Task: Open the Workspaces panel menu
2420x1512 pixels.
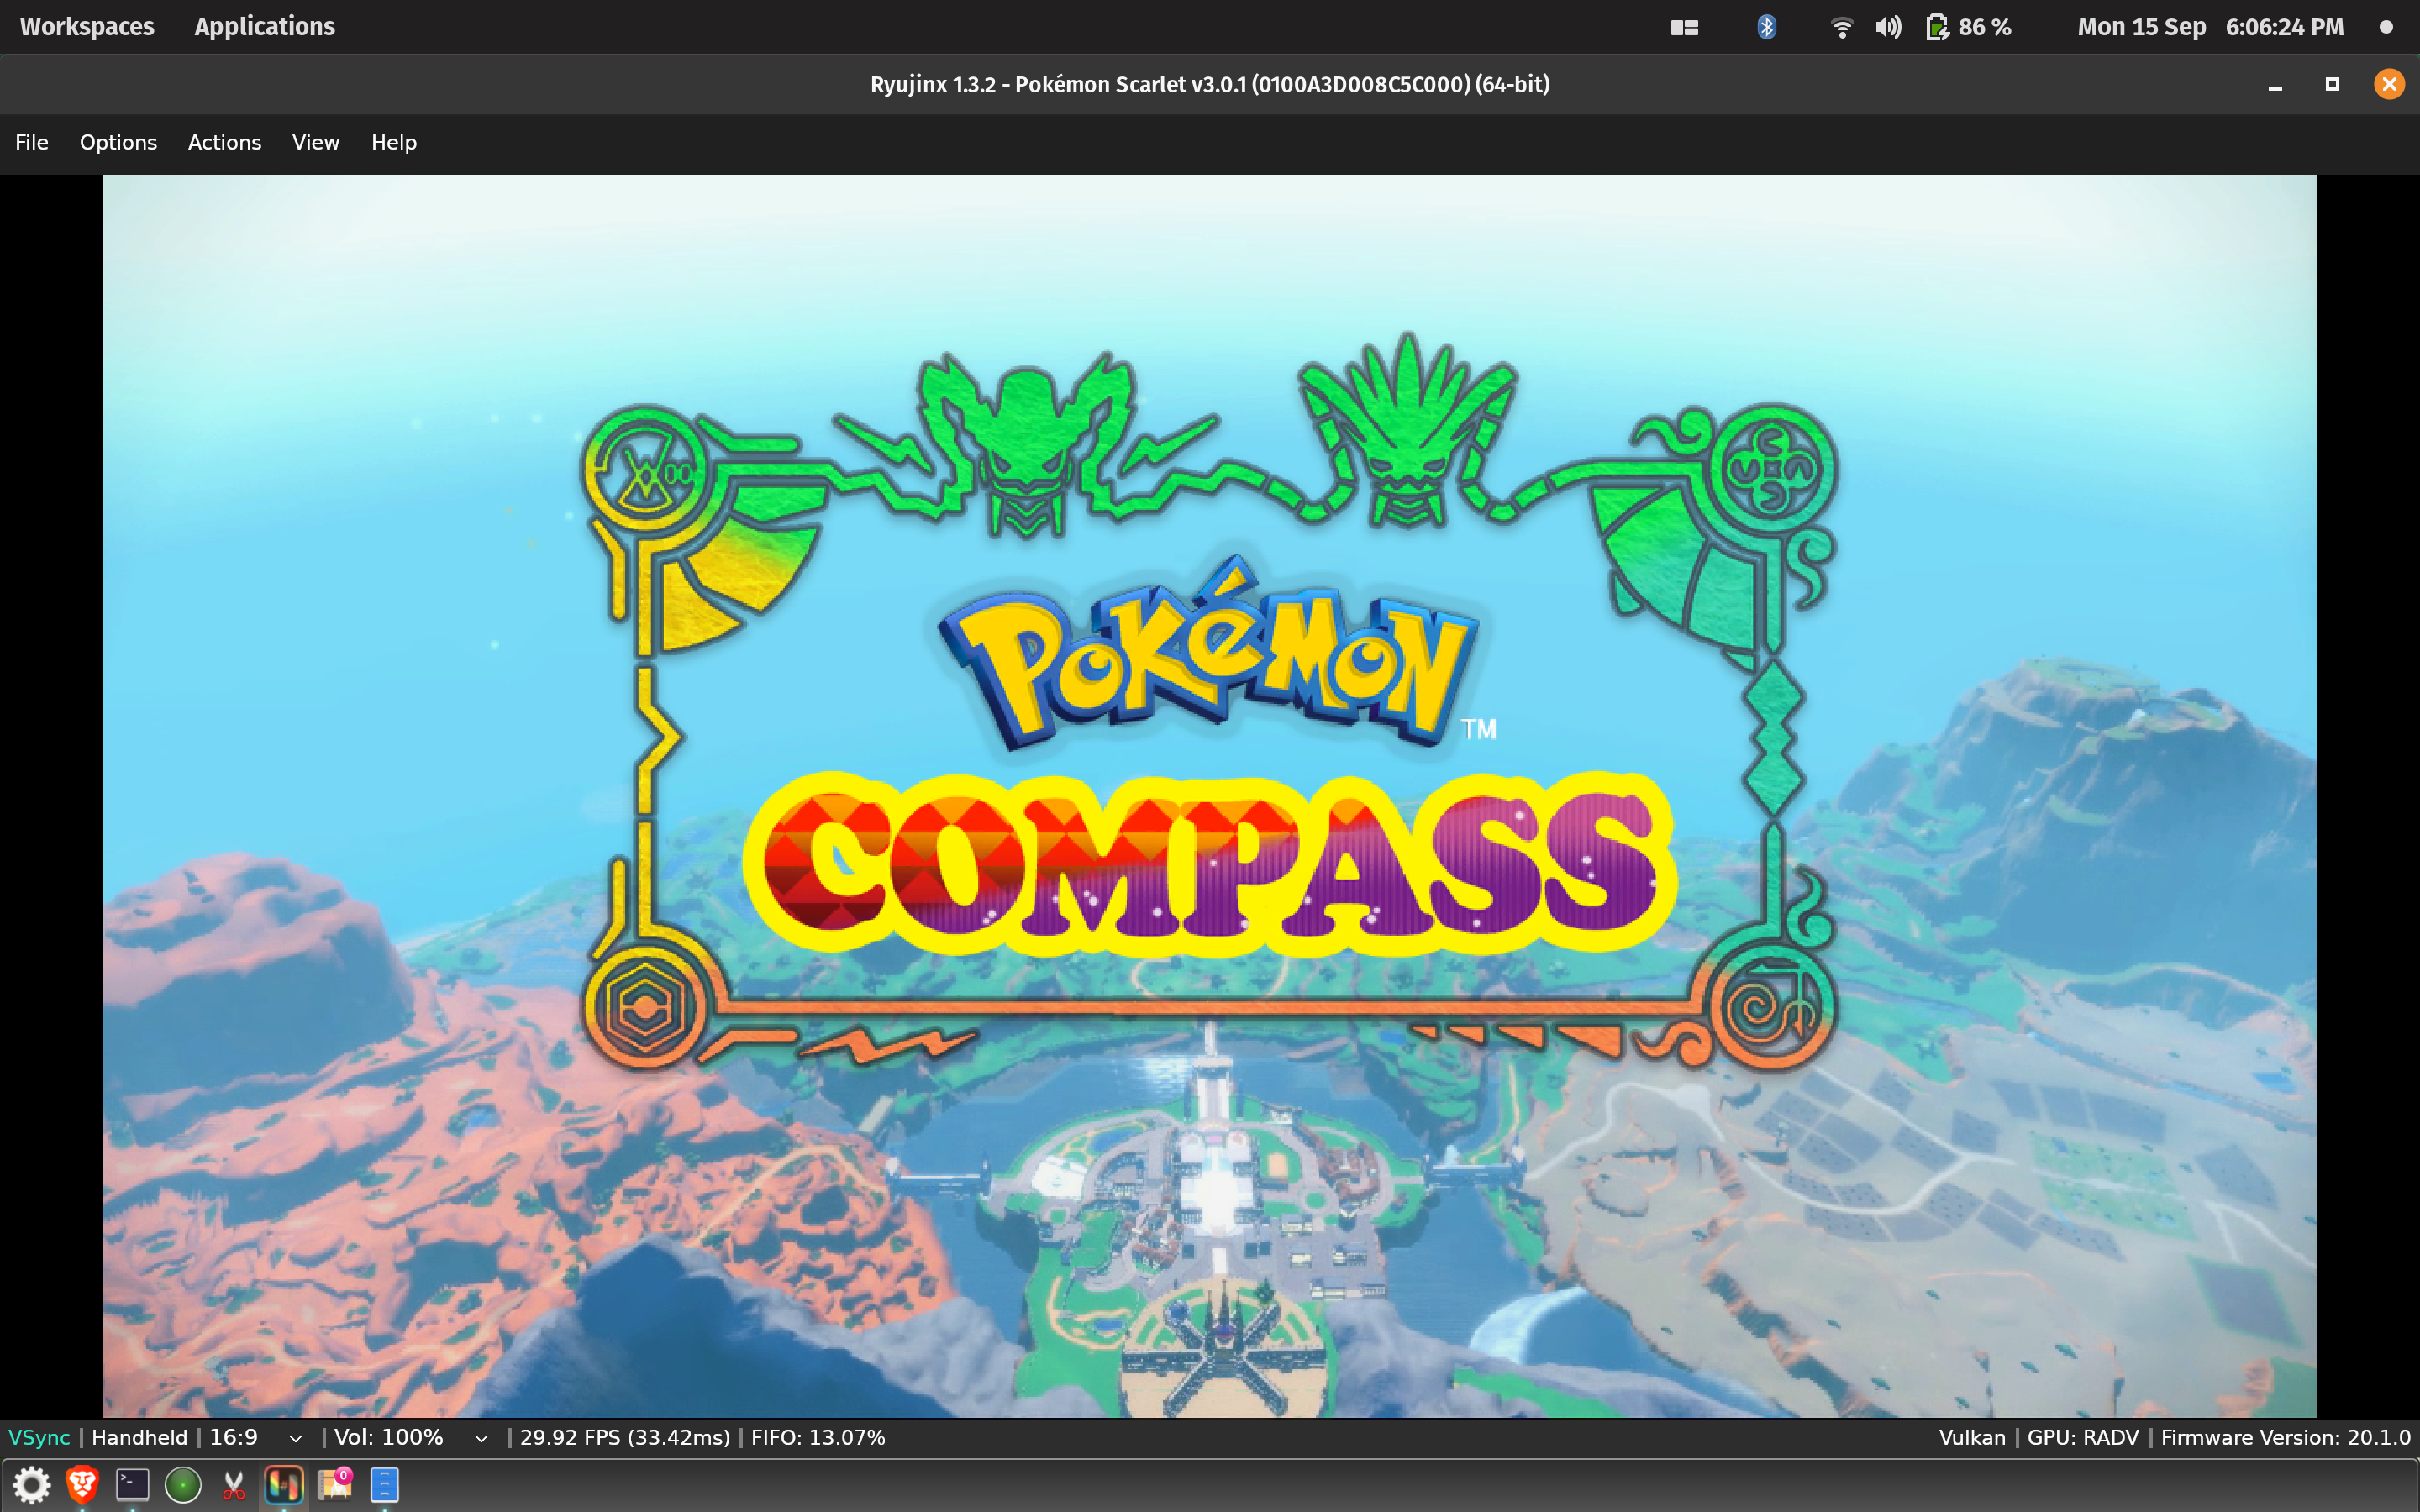Action: pyautogui.click(x=87, y=27)
